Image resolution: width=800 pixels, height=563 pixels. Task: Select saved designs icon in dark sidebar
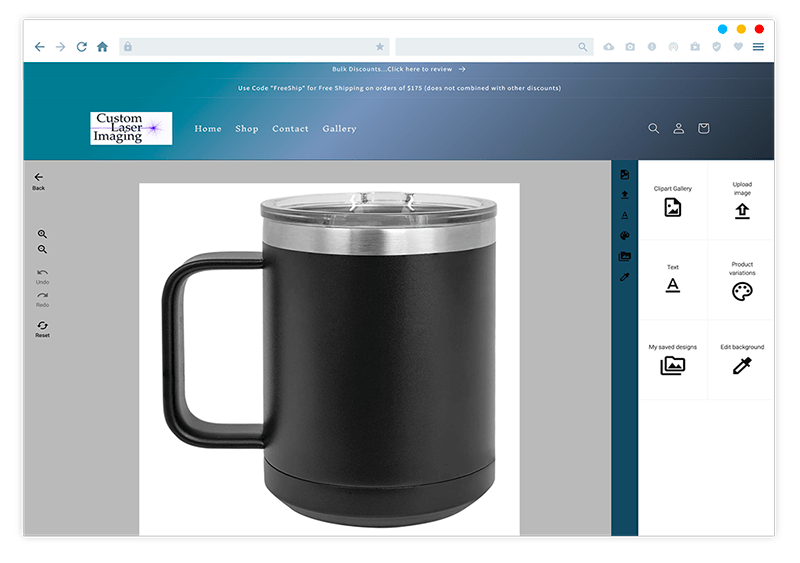624,256
